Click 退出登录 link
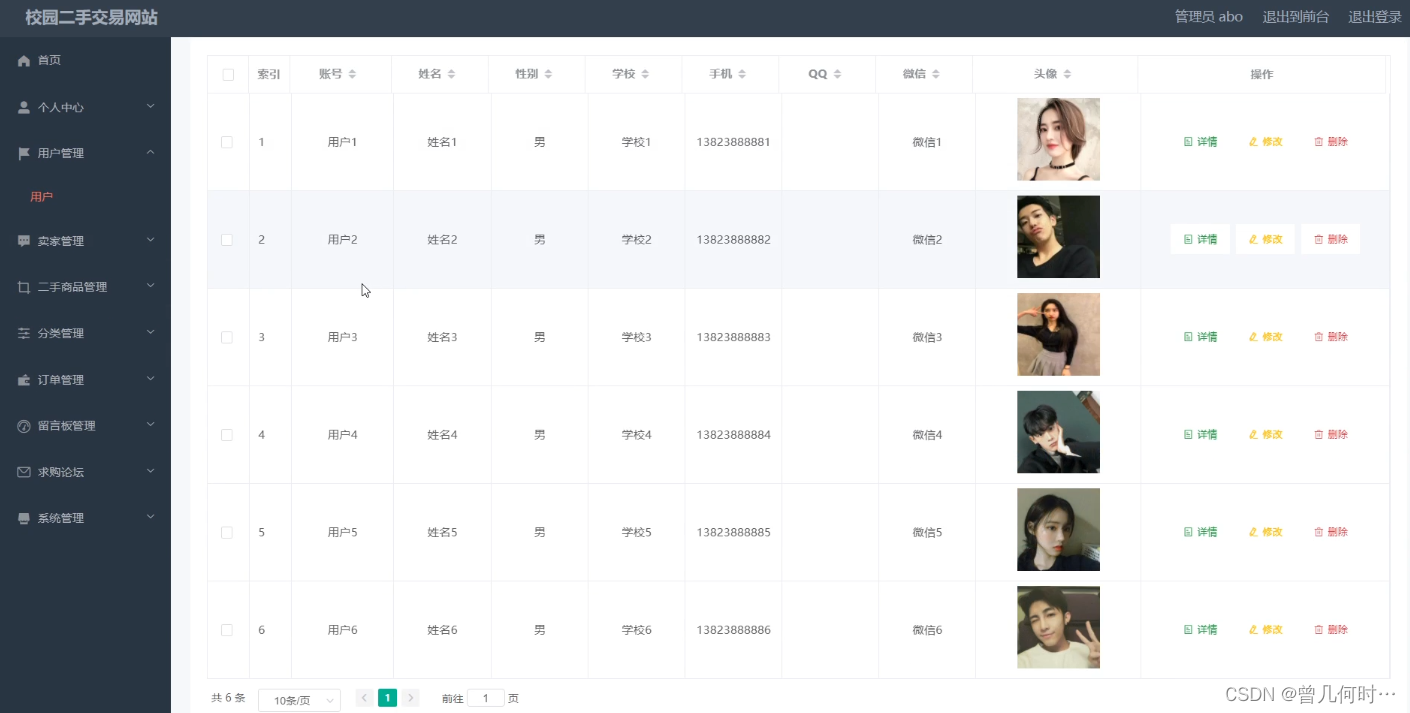Viewport: 1410px width, 713px height. click(1375, 17)
